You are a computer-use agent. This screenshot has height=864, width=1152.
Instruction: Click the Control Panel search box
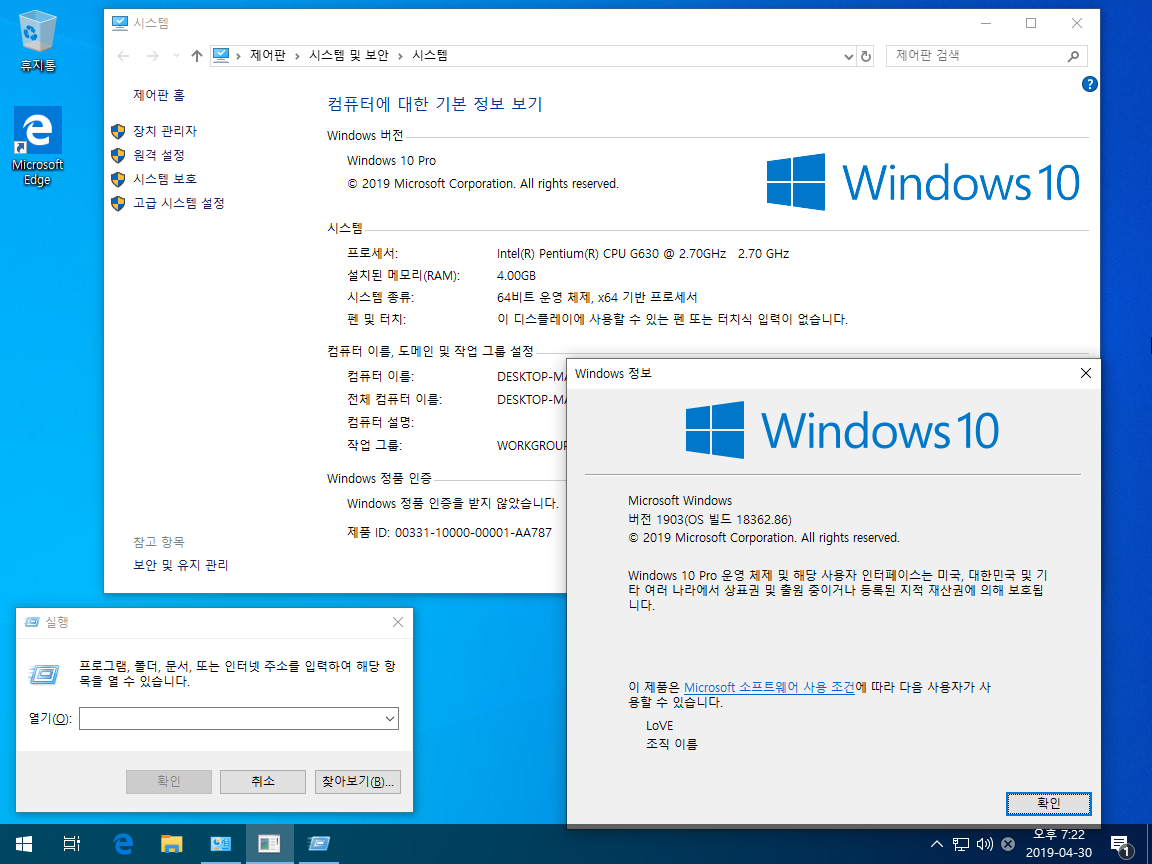pos(986,56)
